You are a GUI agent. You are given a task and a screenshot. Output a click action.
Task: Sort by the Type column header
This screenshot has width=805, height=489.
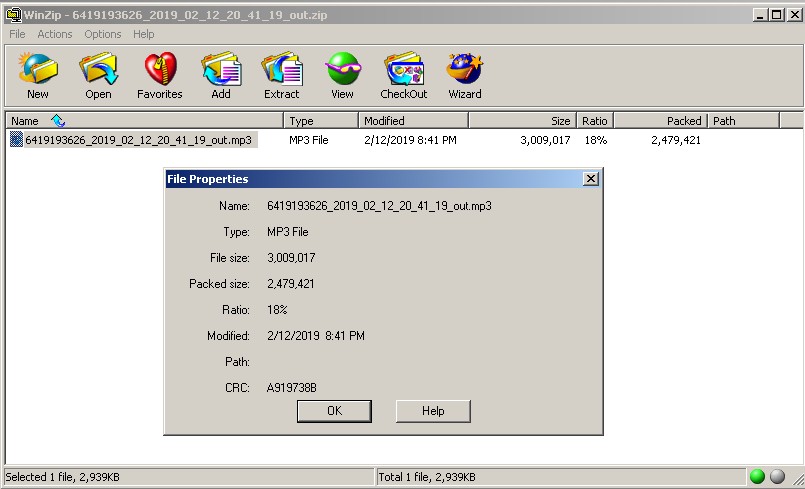pyautogui.click(x=320, y=121)
